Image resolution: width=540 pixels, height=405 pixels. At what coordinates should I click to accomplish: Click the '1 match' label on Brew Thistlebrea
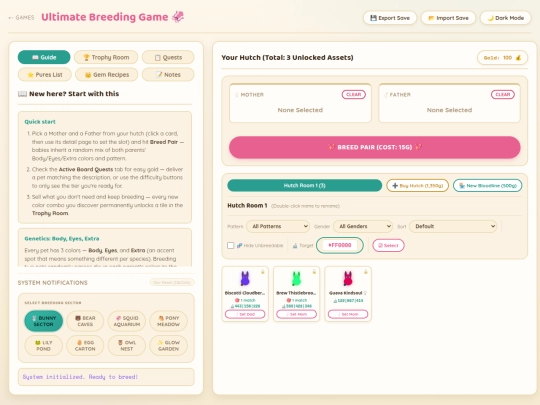[296, 300]
